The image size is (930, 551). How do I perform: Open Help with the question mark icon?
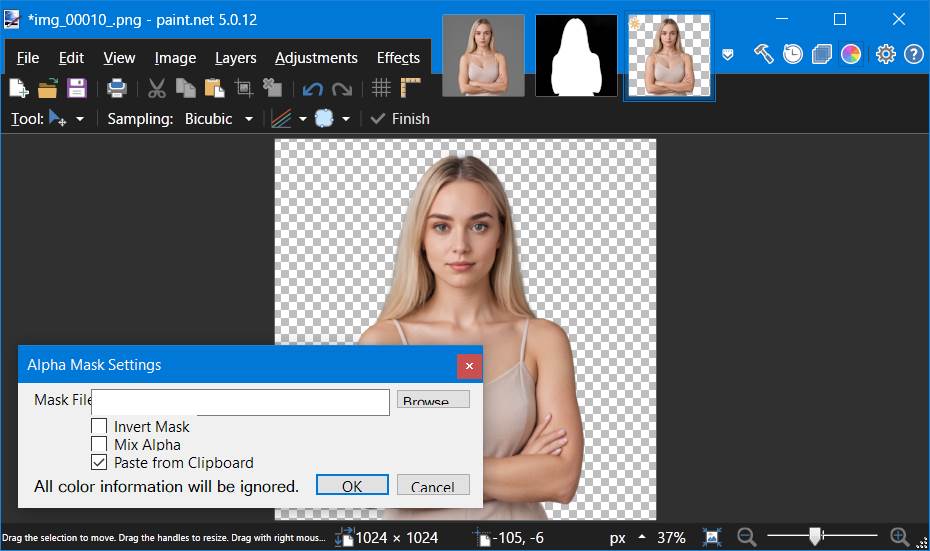914,54
